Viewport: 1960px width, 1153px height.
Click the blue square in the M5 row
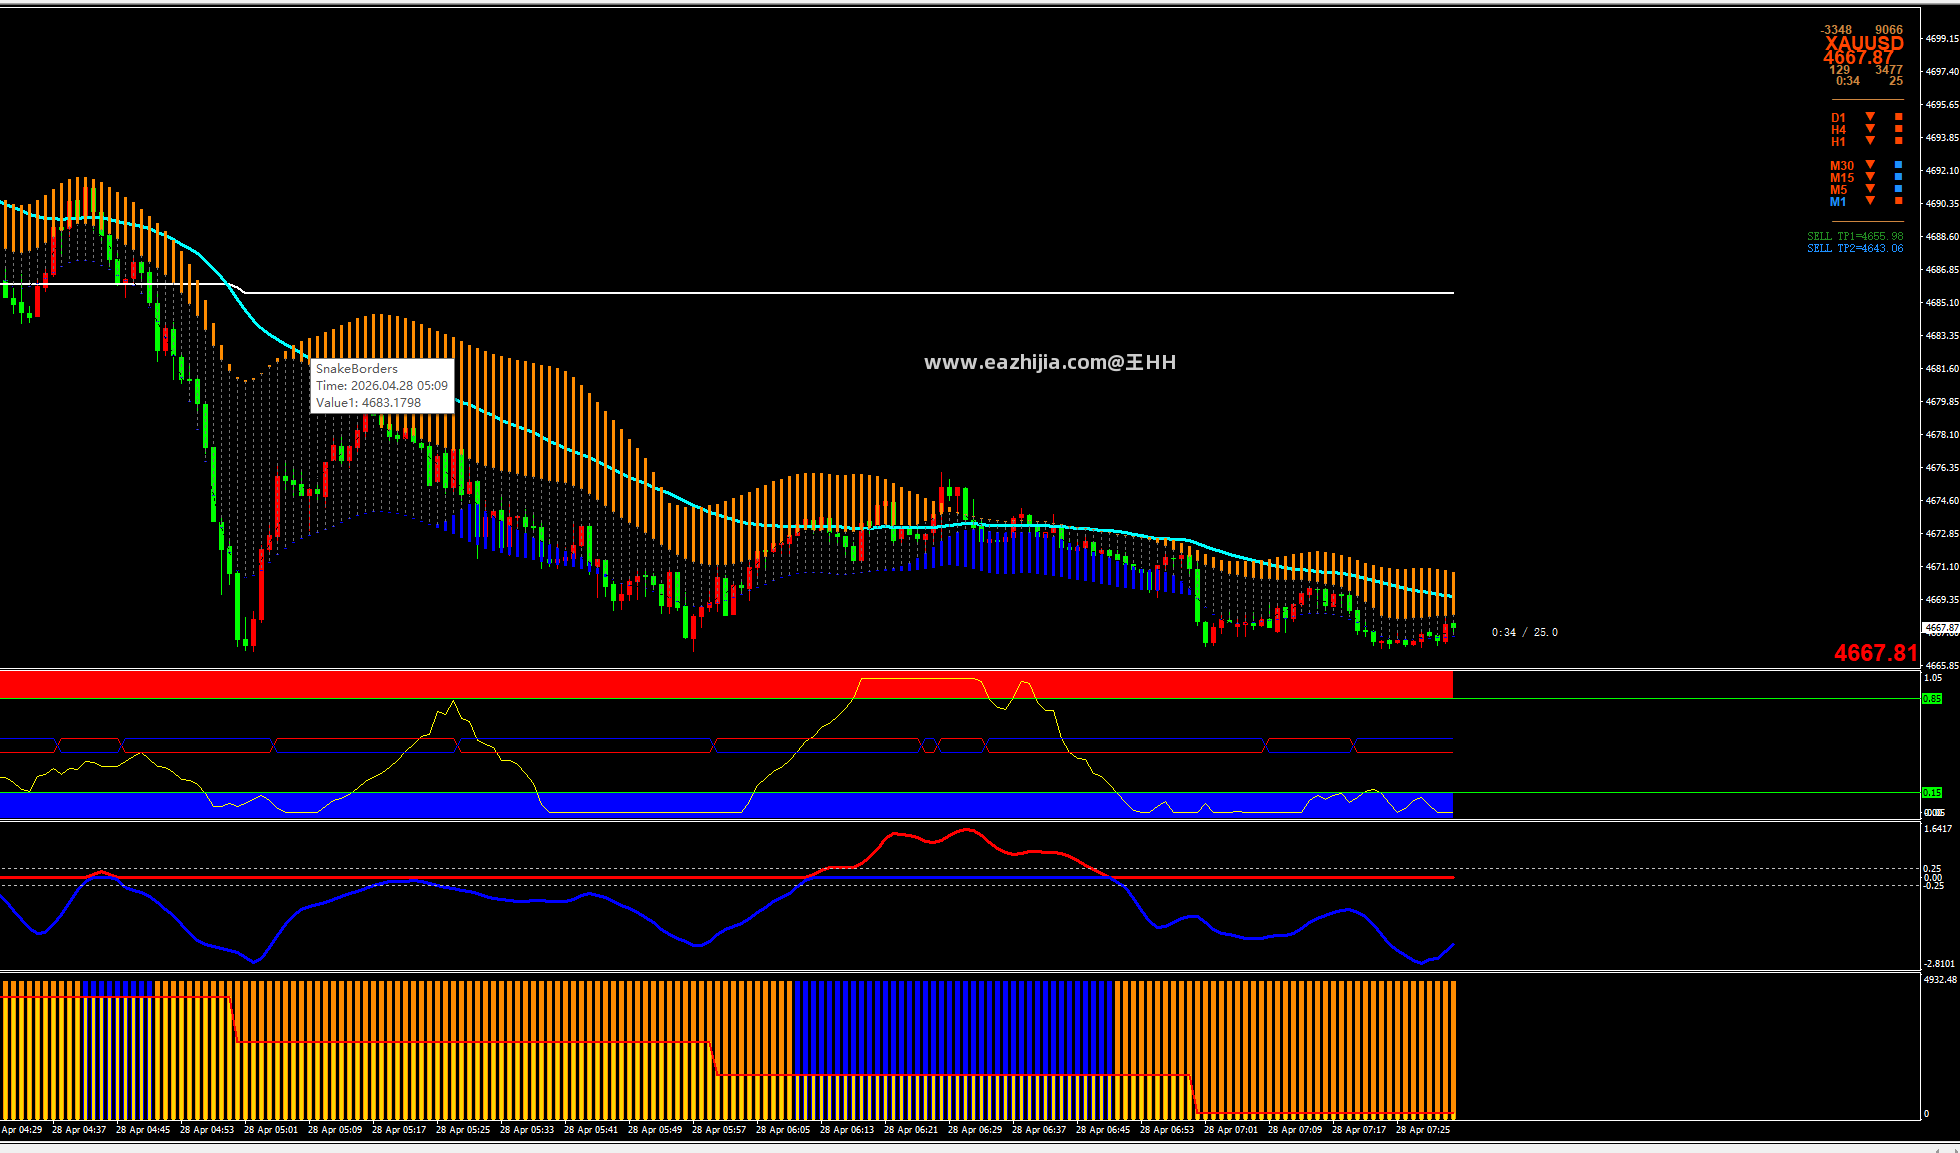(x=1898, y=189)
